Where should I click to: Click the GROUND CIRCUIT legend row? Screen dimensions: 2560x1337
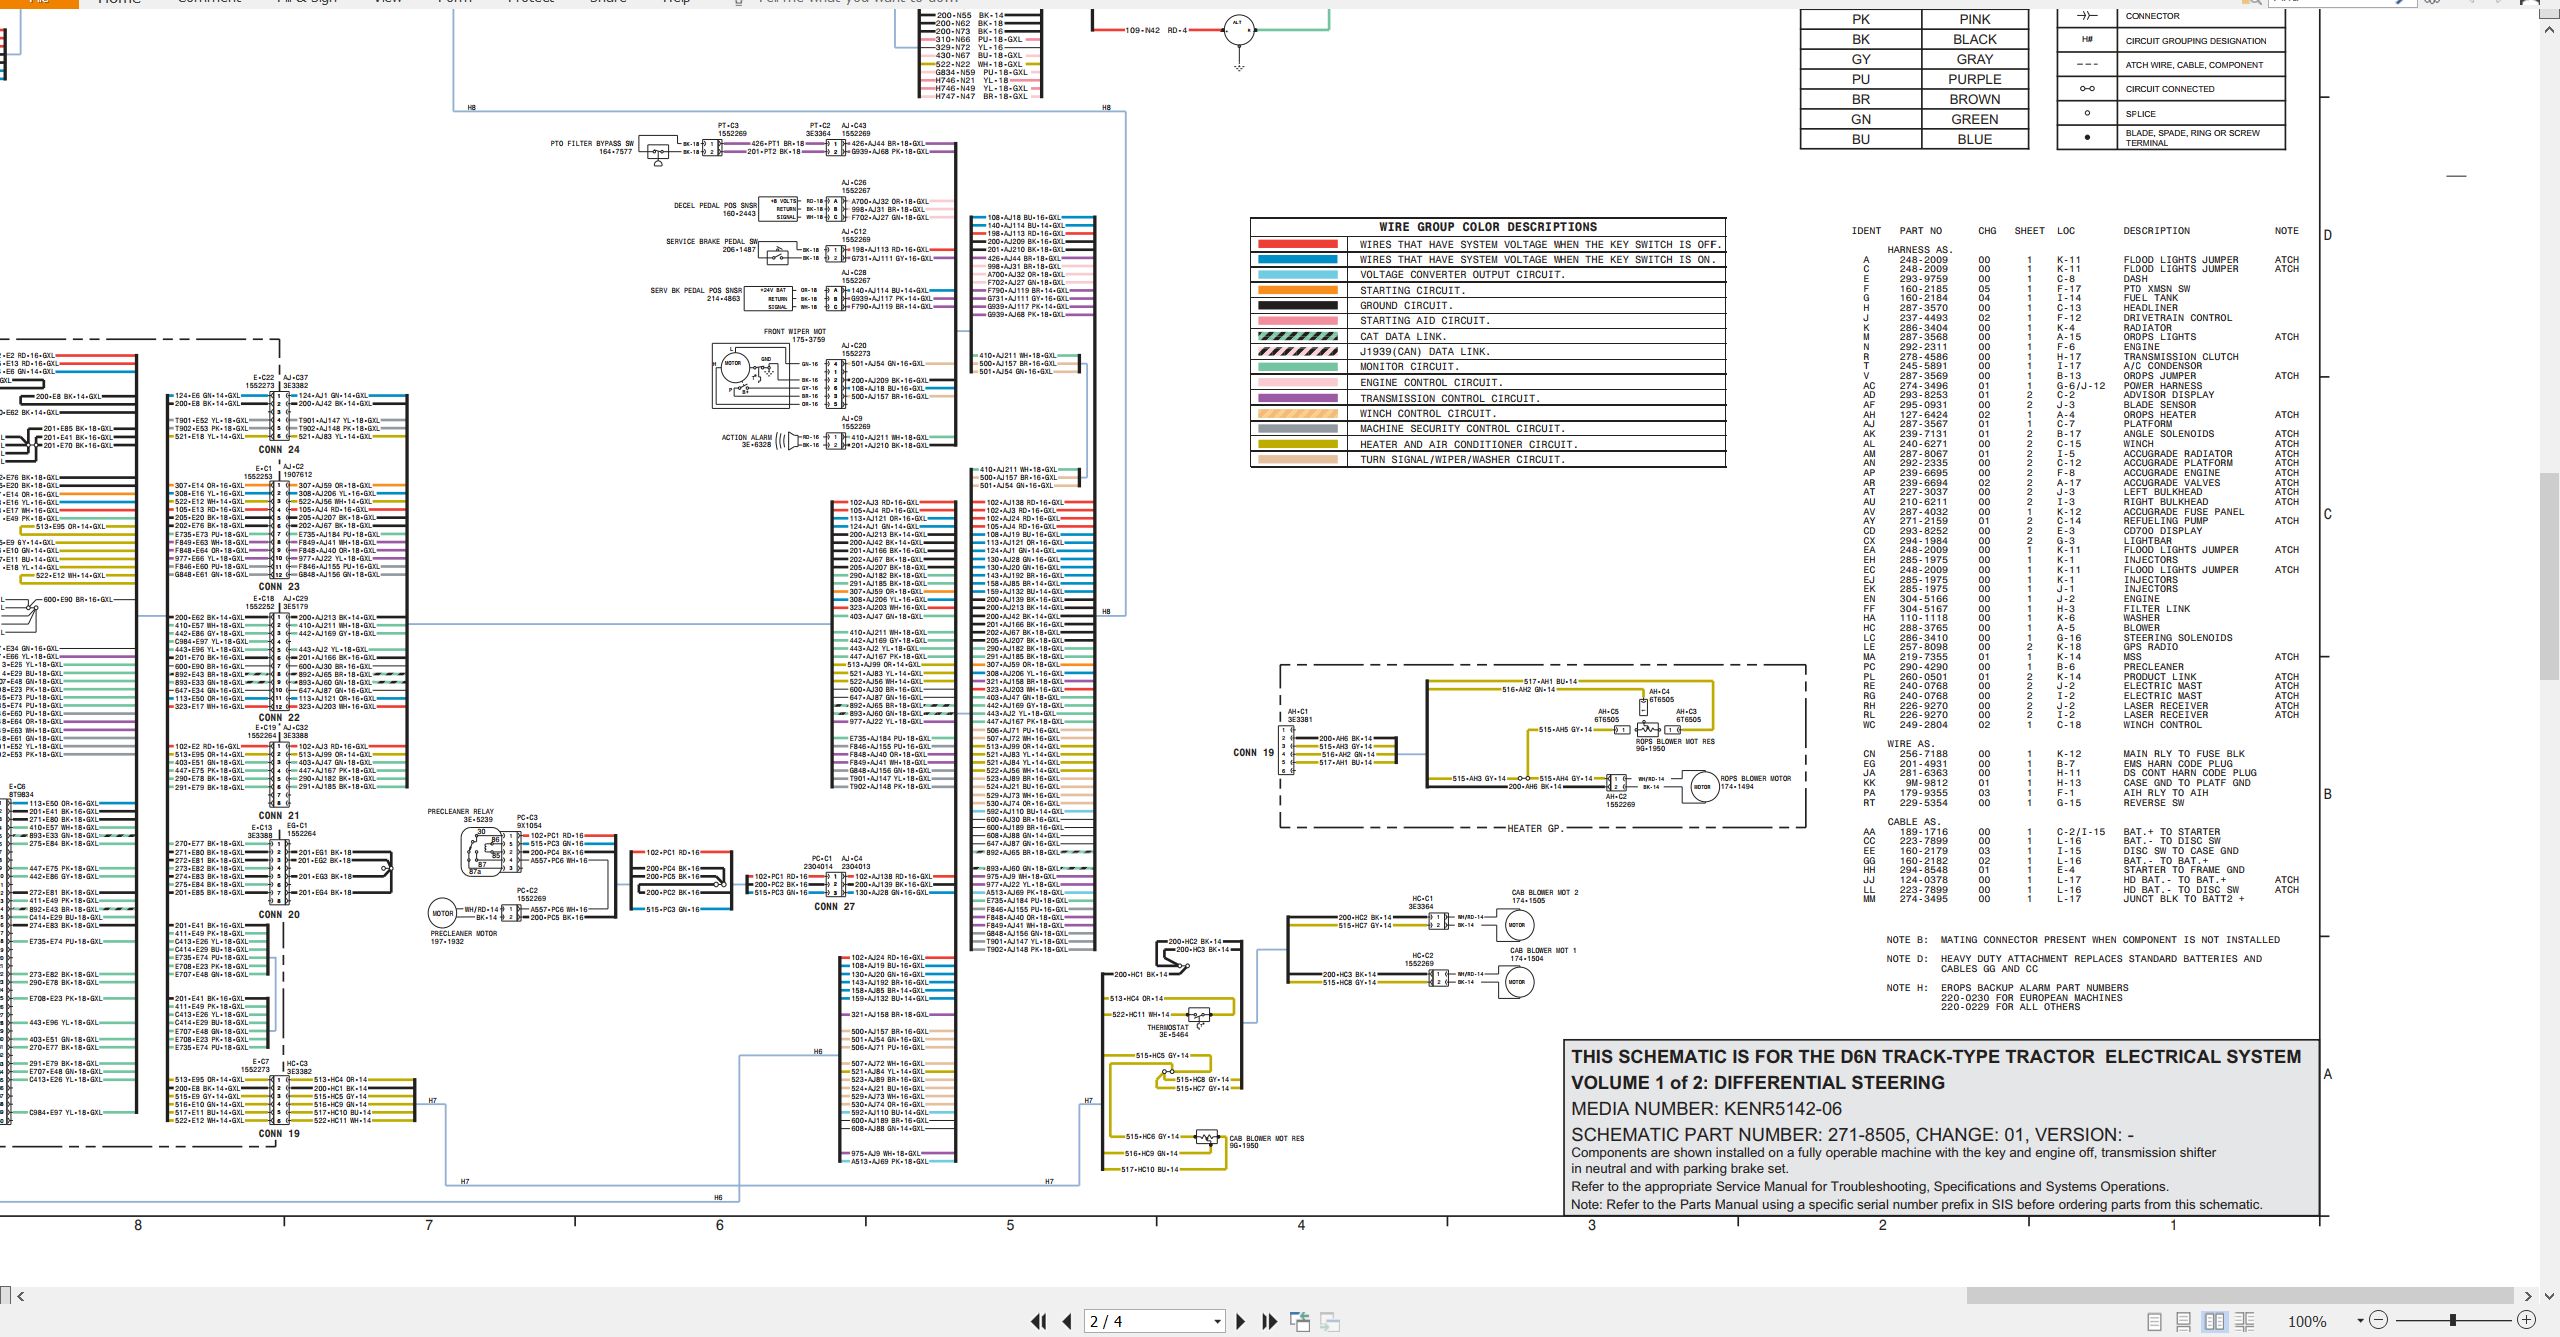[x=1488, y=305]
